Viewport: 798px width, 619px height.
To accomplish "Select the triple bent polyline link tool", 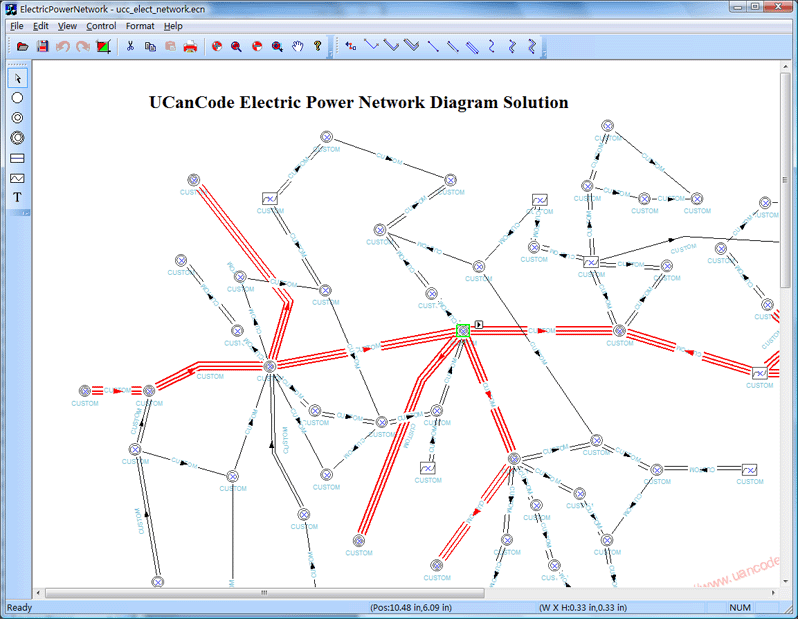I will 412,47.
